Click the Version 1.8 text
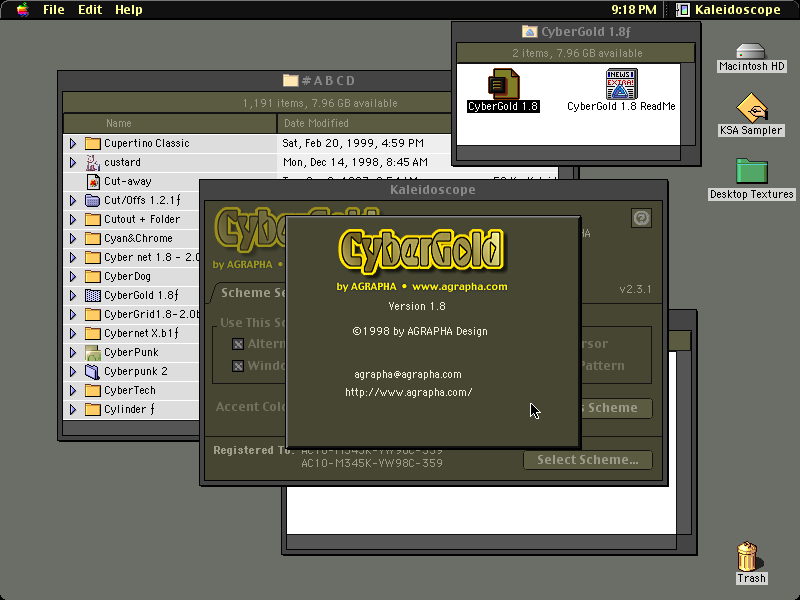 point(417,307)
